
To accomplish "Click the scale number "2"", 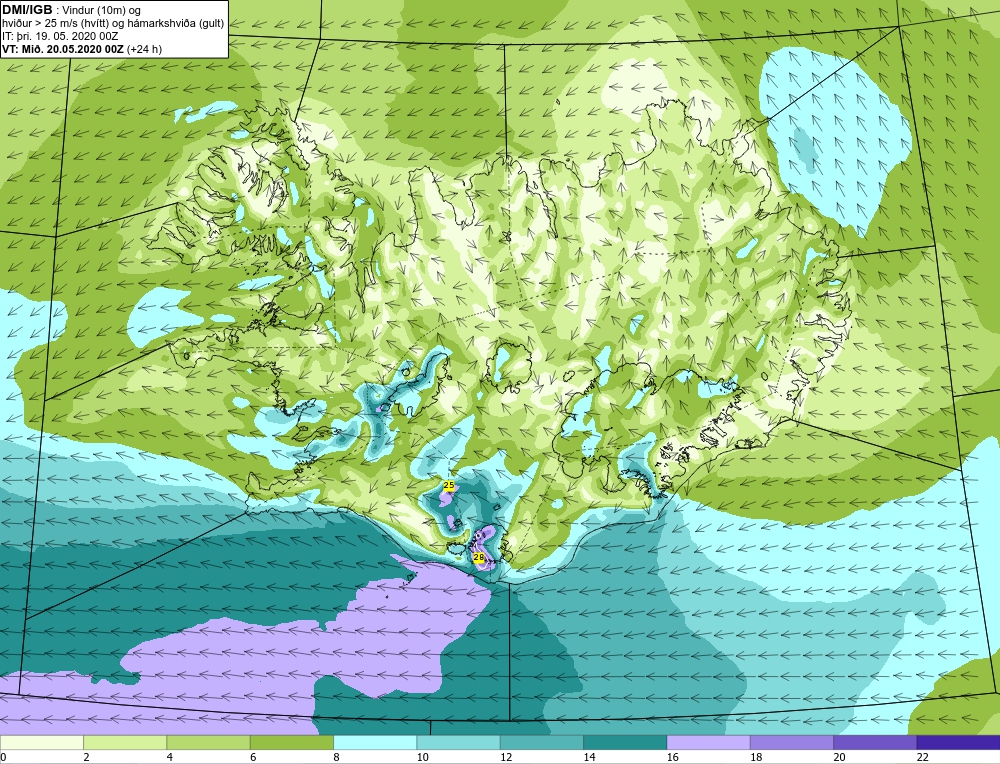I will 87,758.
